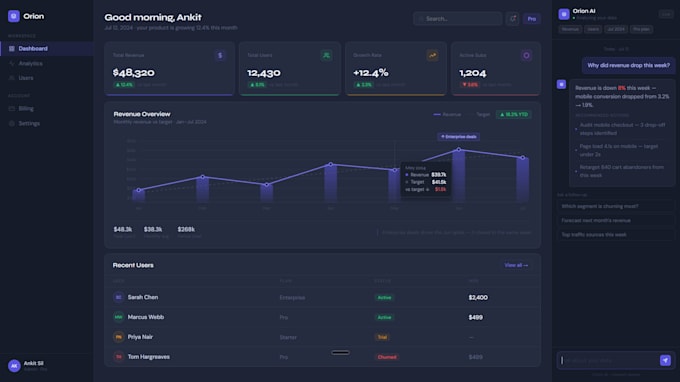Toggle the Revenue legend in chart

click(447, 114)
